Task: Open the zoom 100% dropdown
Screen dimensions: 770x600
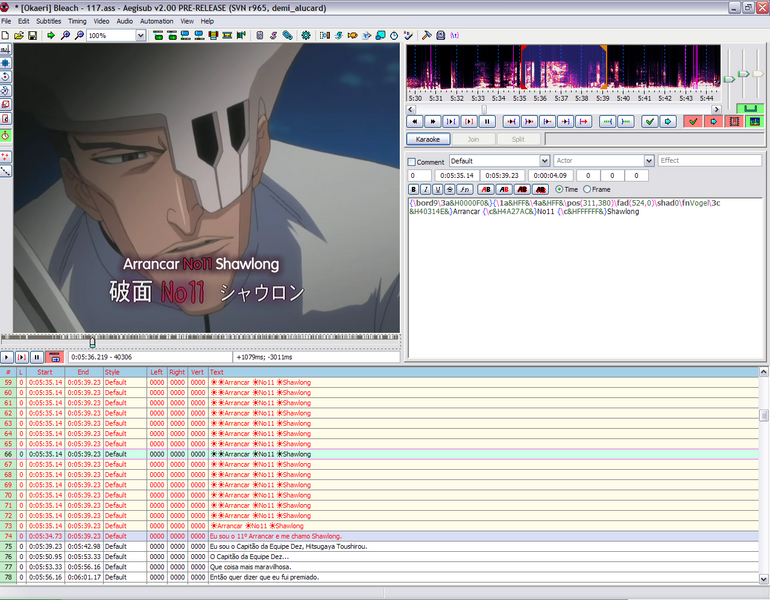Action: pyautogui.click(x=140, y=35)
